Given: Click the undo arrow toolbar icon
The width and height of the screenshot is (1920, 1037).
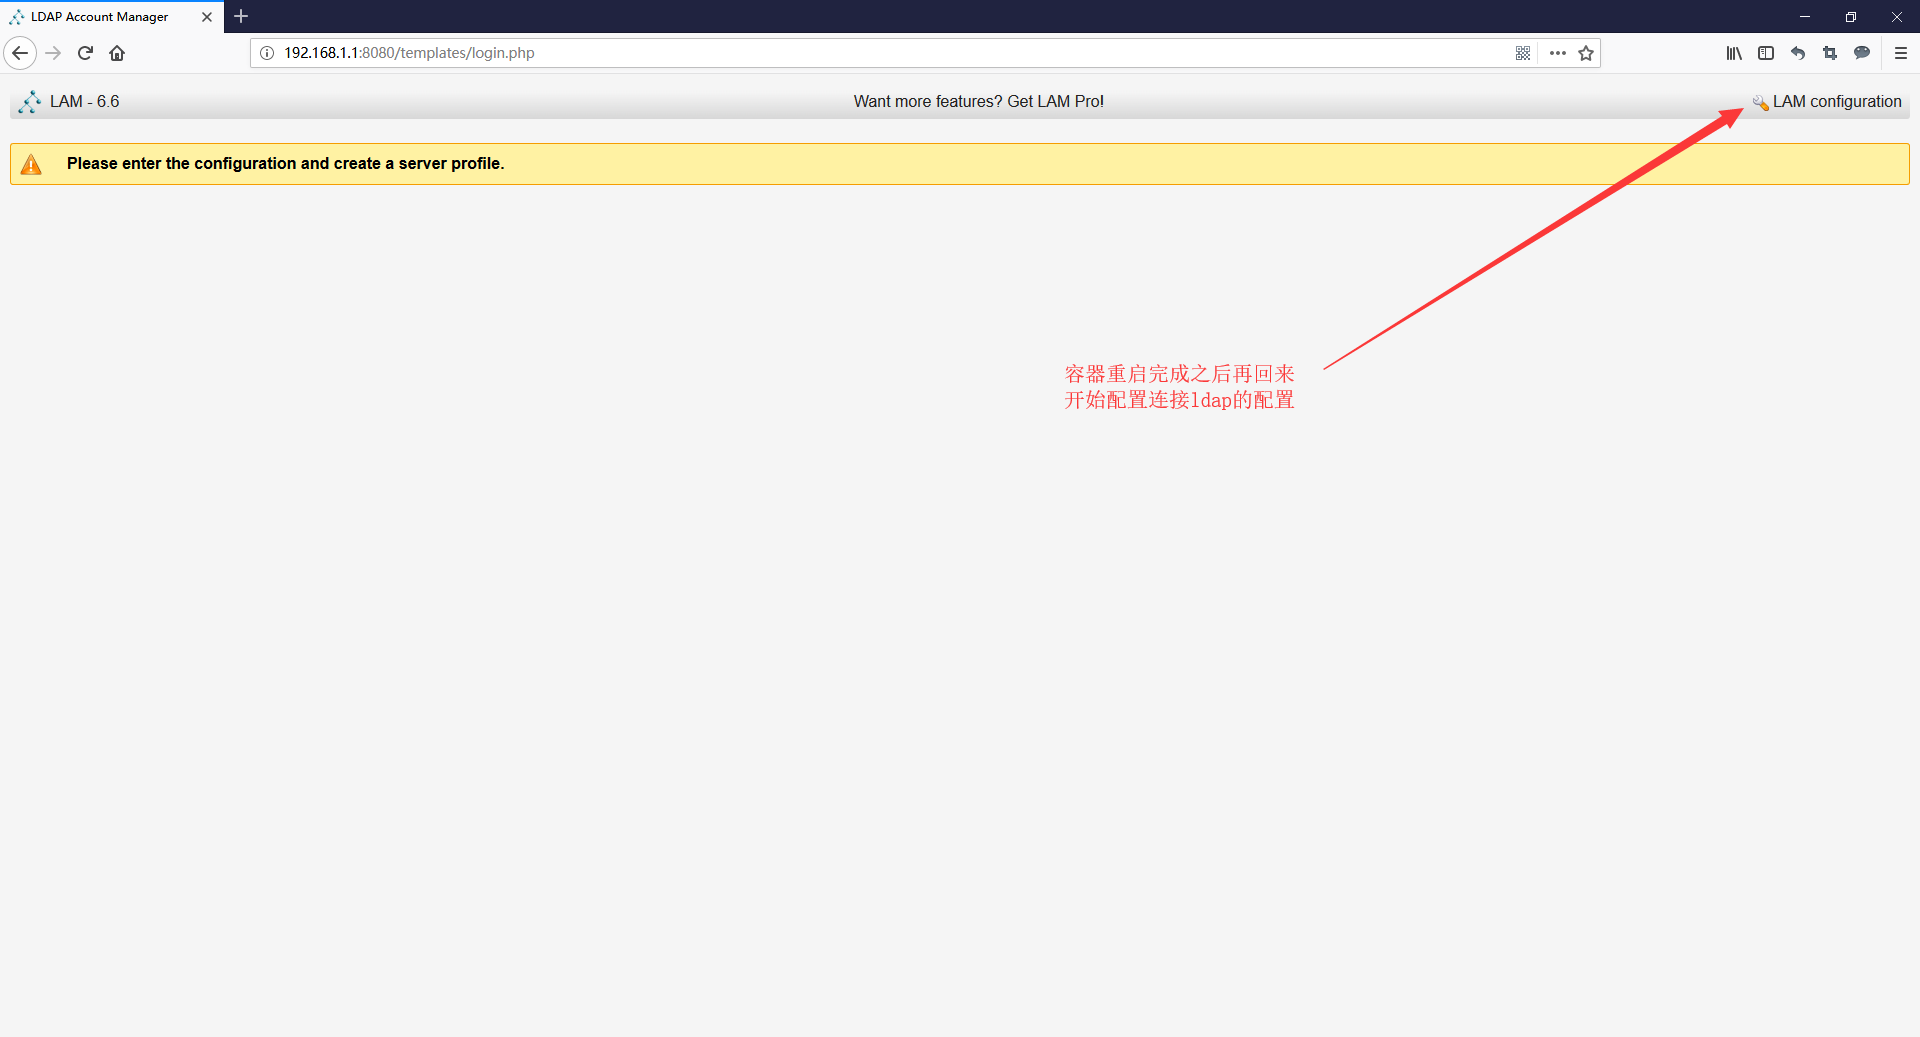Looking at the screenshot, I should pos(1798,53).
